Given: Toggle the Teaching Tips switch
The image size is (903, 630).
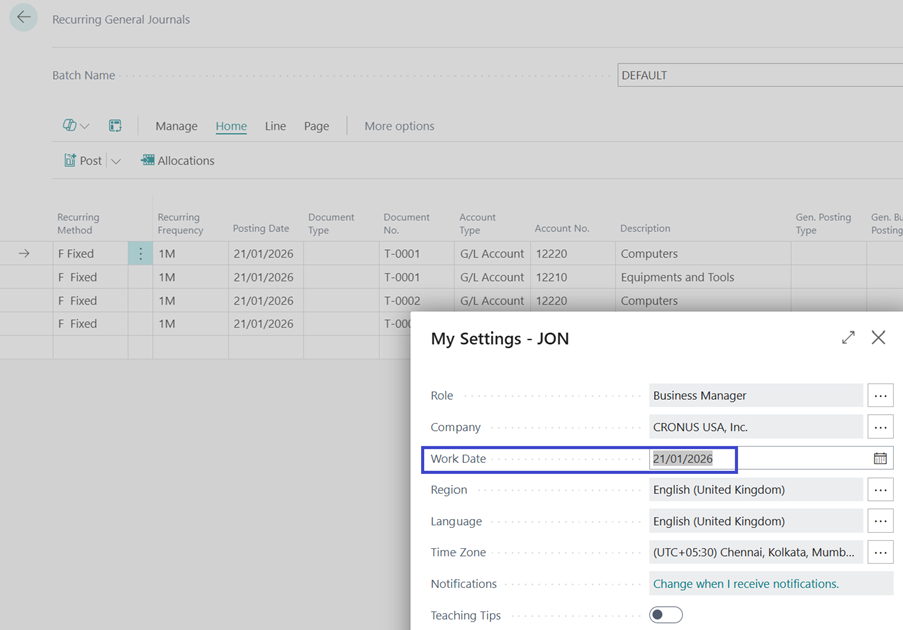Looking at the screenshot, I should coord(666,615).
